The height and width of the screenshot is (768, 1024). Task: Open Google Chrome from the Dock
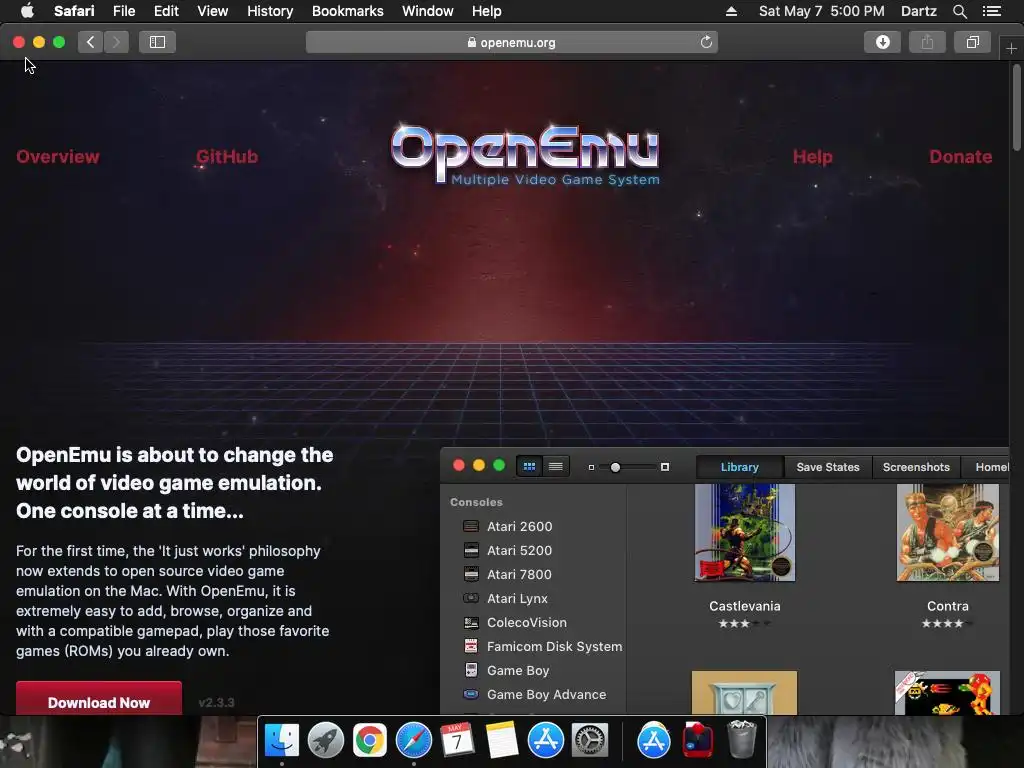point(370,740)
